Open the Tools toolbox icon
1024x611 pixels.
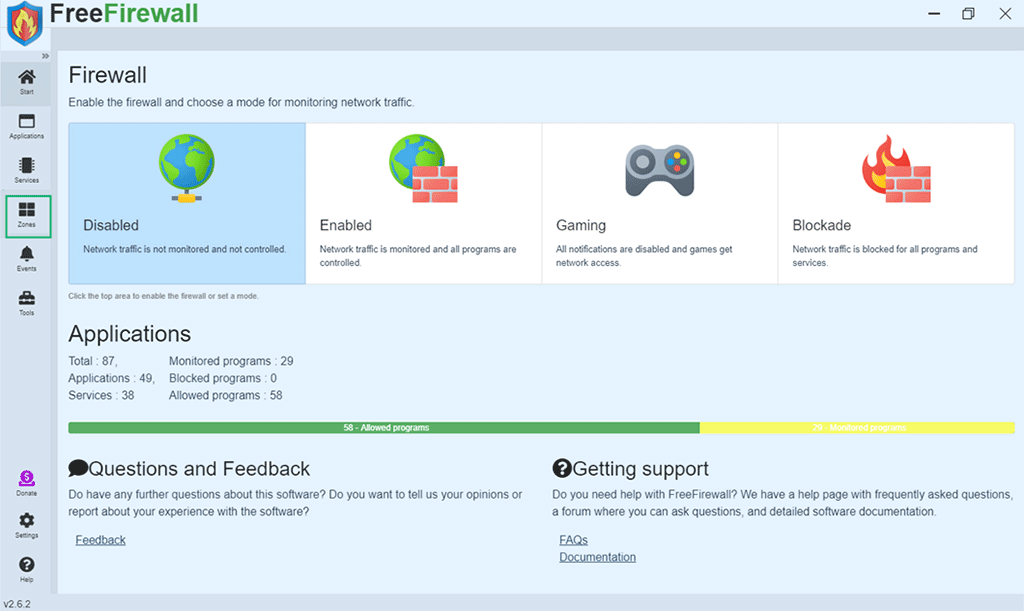click(27, 302)
